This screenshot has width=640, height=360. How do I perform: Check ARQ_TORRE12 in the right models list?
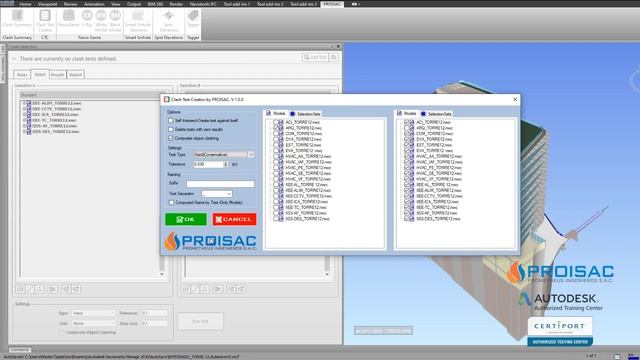[x=407, y=128]
